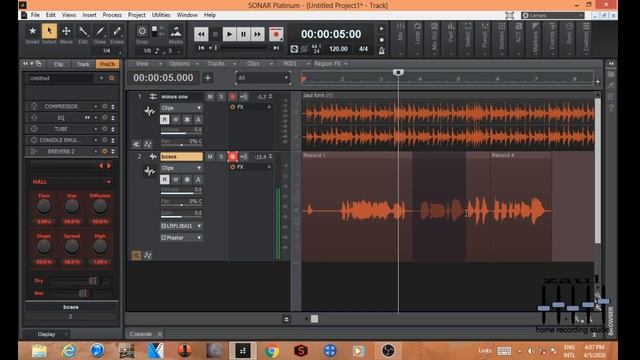
Task: Activate the Move tool
Action: tap(66, 31)
